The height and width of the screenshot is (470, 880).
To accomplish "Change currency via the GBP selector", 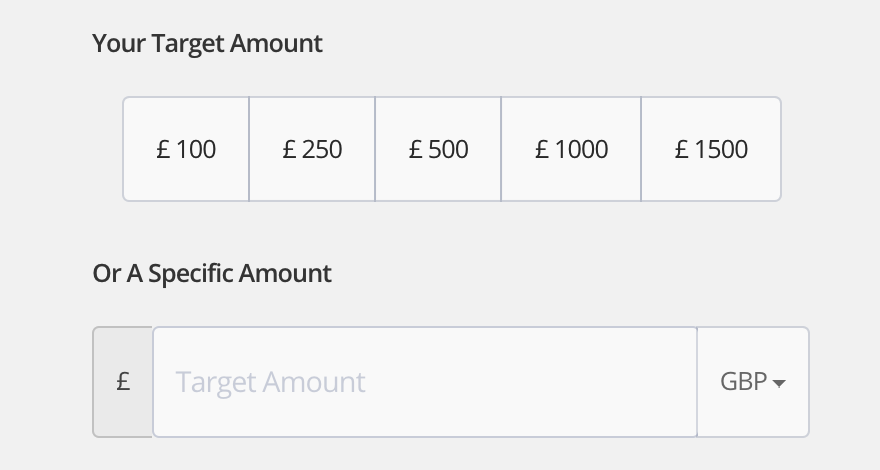I will click(x=752, y=382).
